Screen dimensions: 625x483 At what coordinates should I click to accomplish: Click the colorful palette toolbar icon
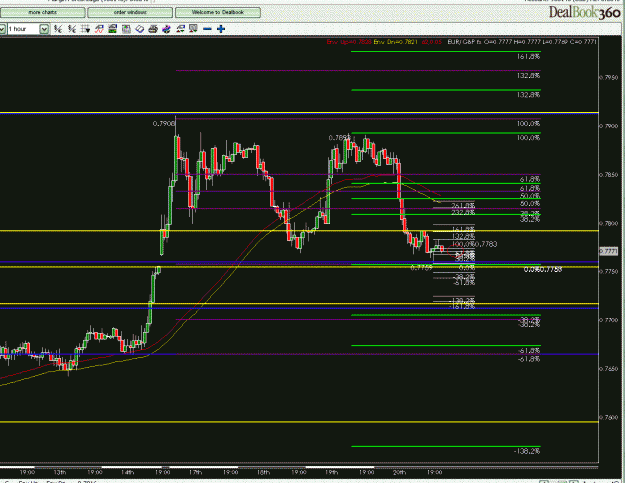pos(167,29)
